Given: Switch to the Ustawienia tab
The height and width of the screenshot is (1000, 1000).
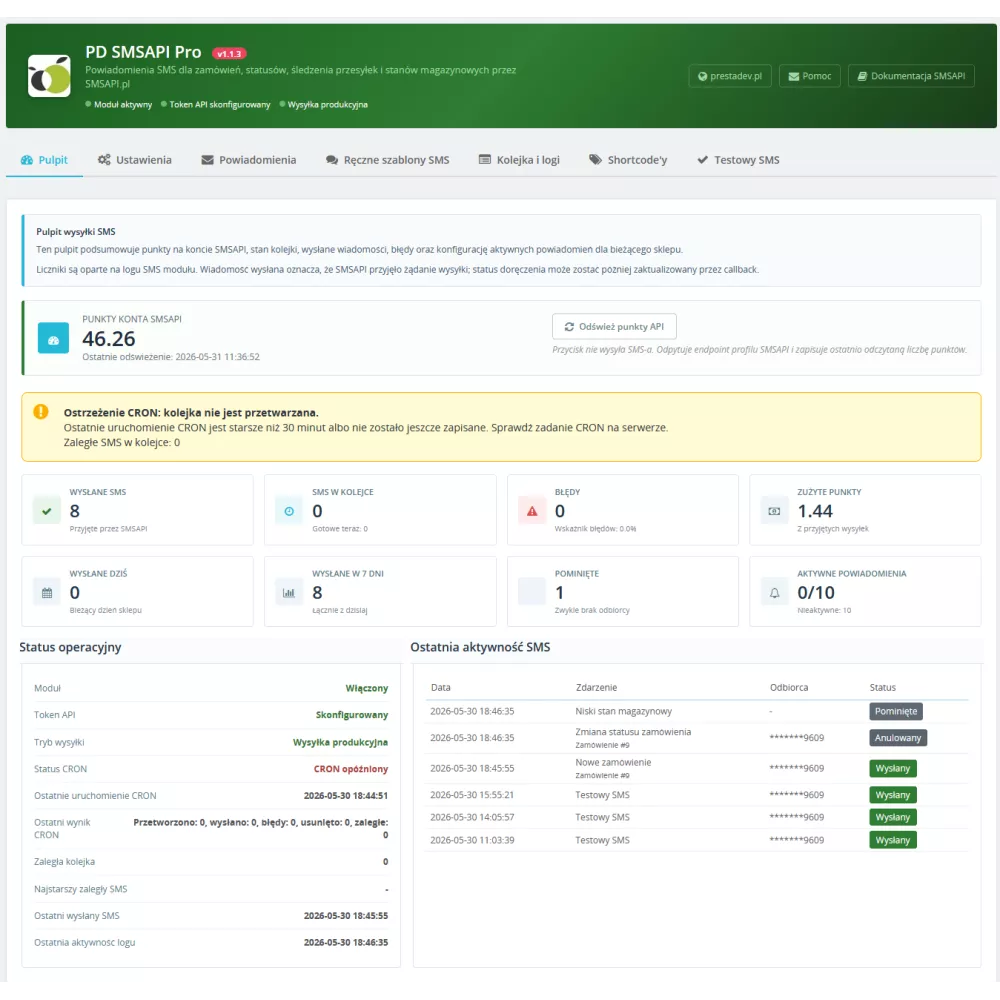Looking at the screenshot, I should pyautogui.click(x=135, y=160).
